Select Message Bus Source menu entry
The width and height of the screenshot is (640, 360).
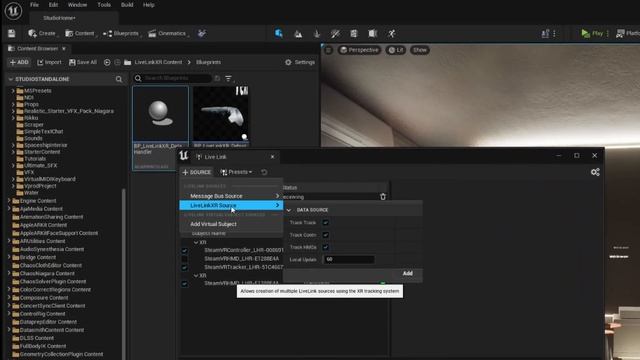[x=231, y=196]
